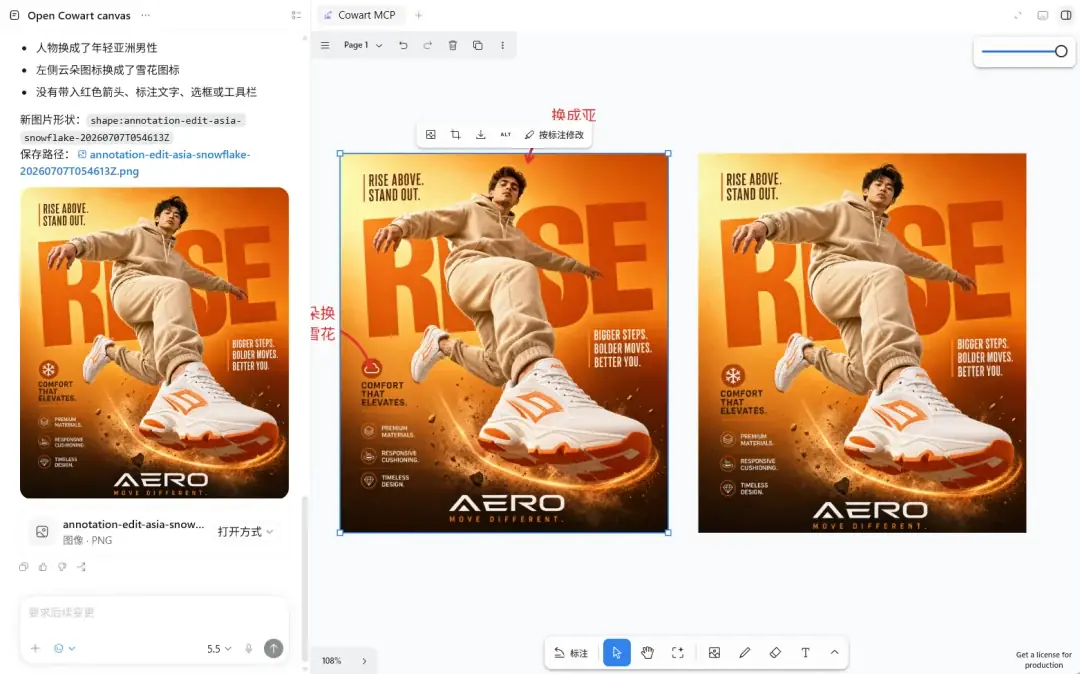Expand more tools chevron in bottom toolbar

(834, 653)
